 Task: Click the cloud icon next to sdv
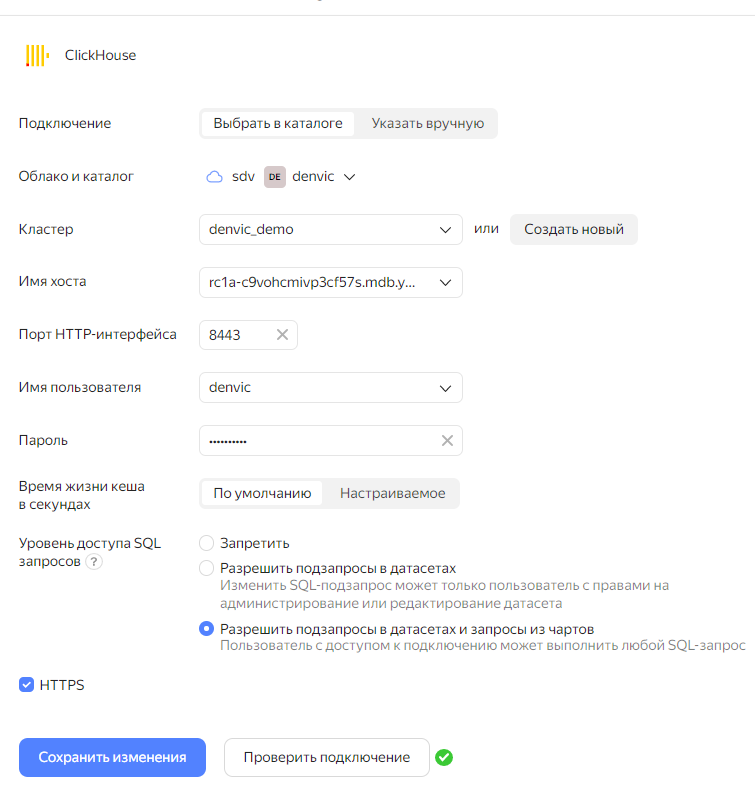(214, 177)
